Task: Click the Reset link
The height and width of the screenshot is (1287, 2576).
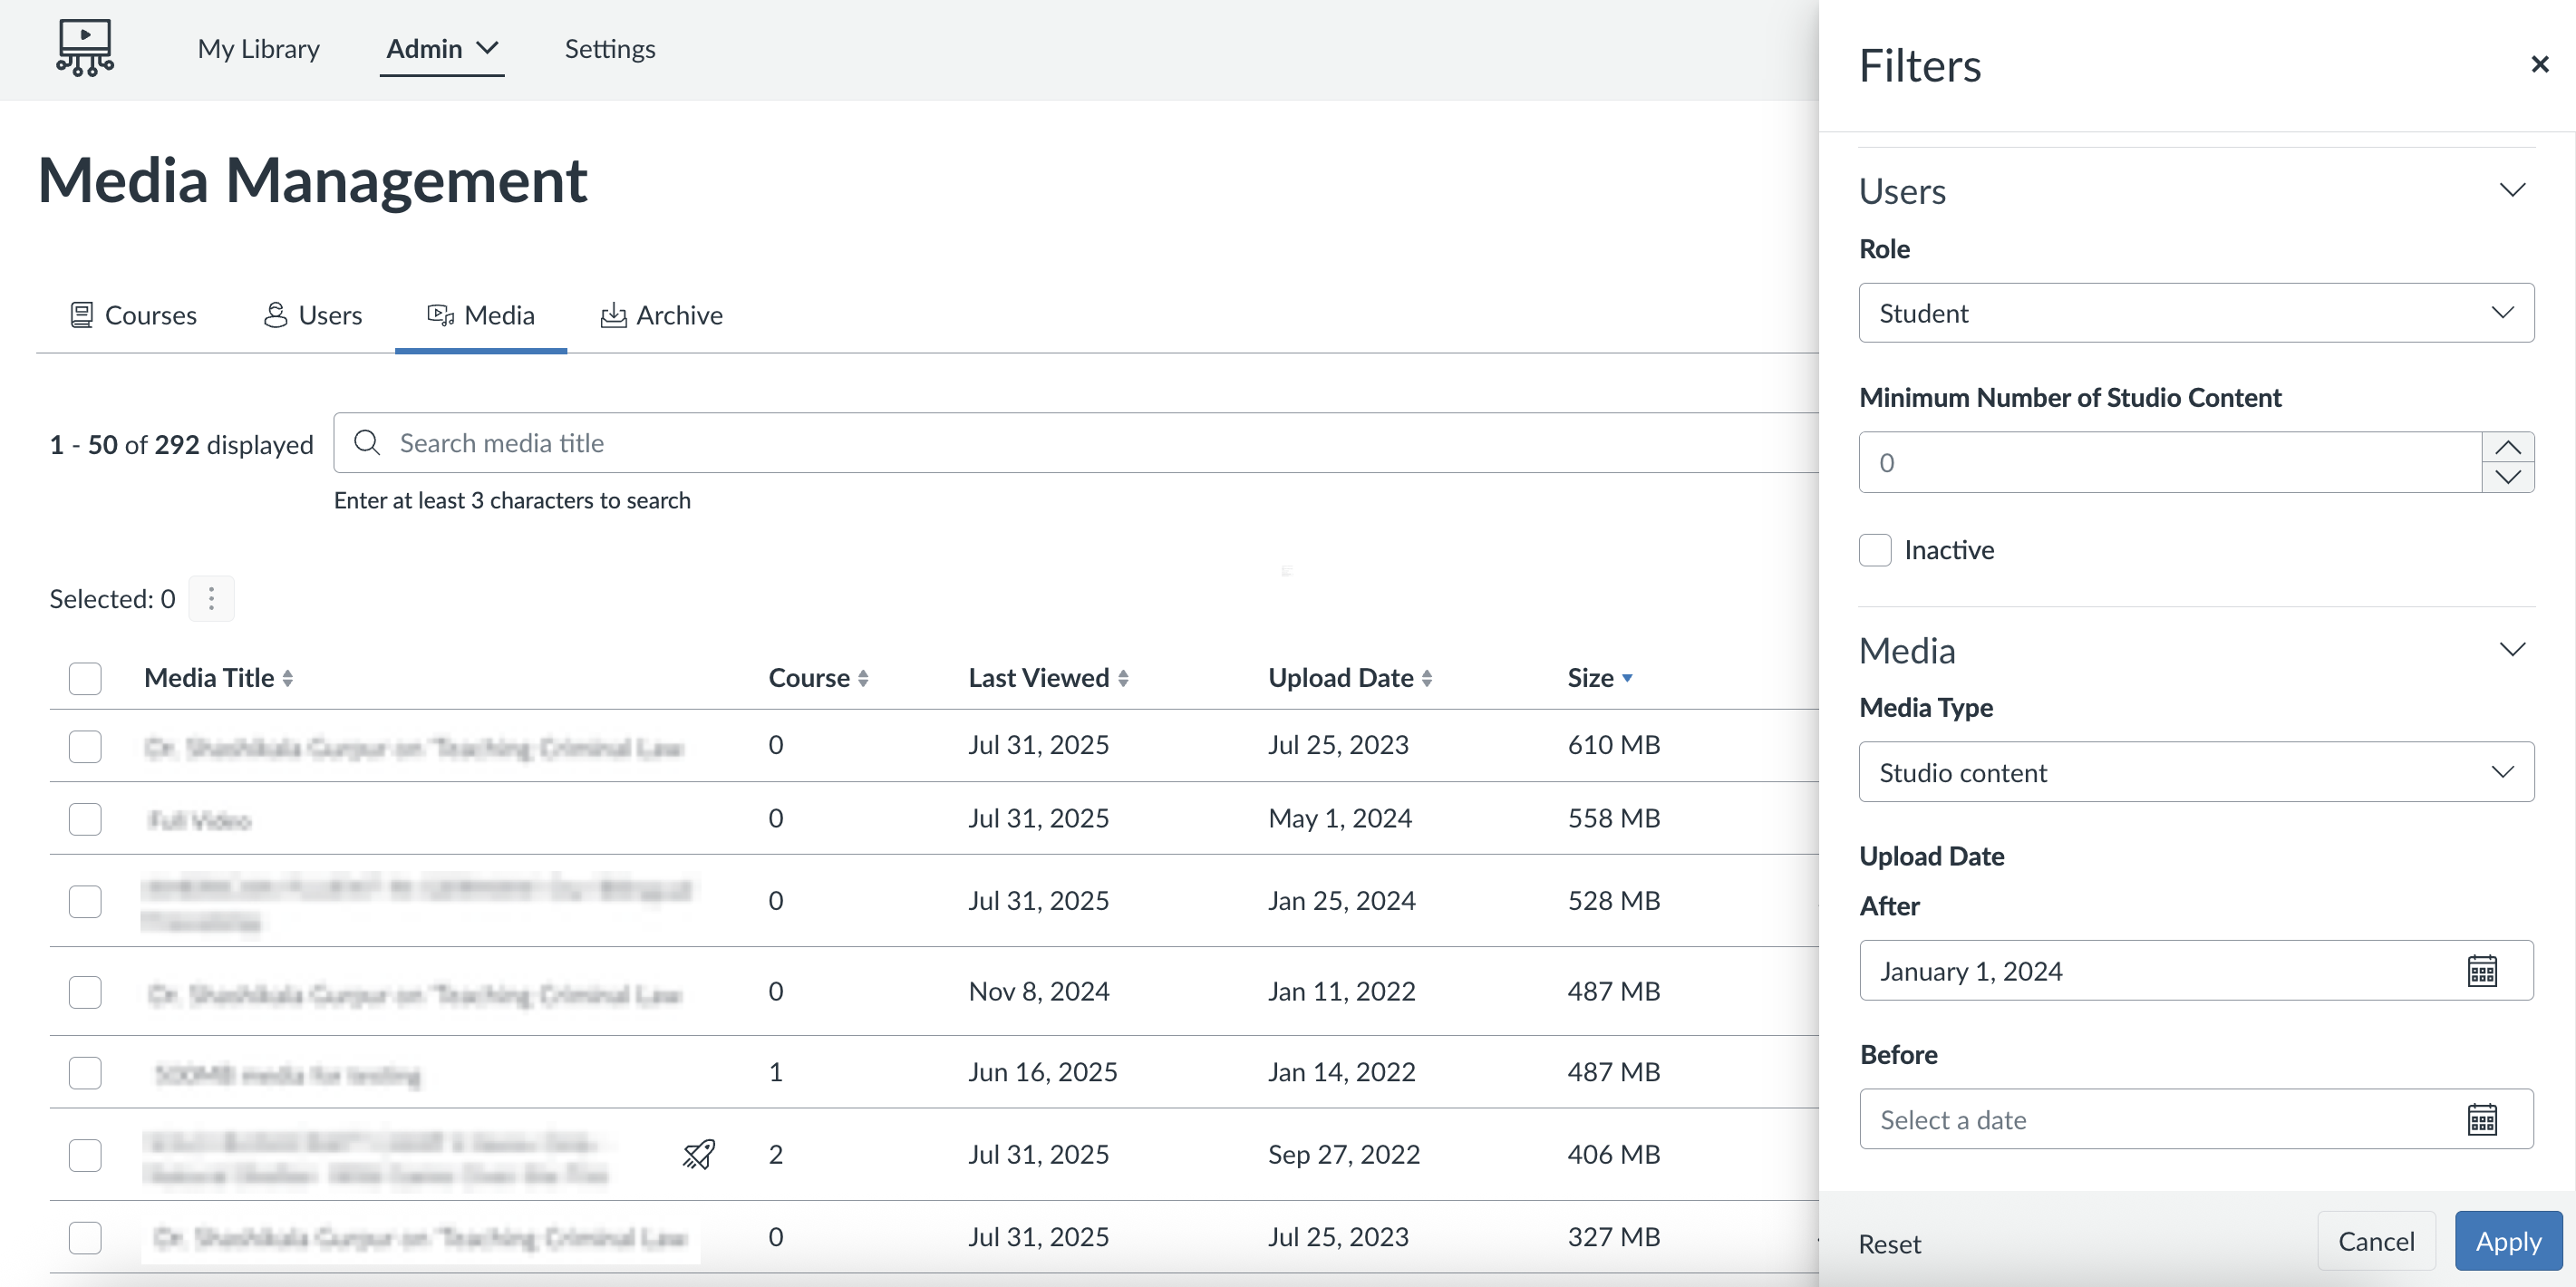Action: click(x=1889, y=1244)
